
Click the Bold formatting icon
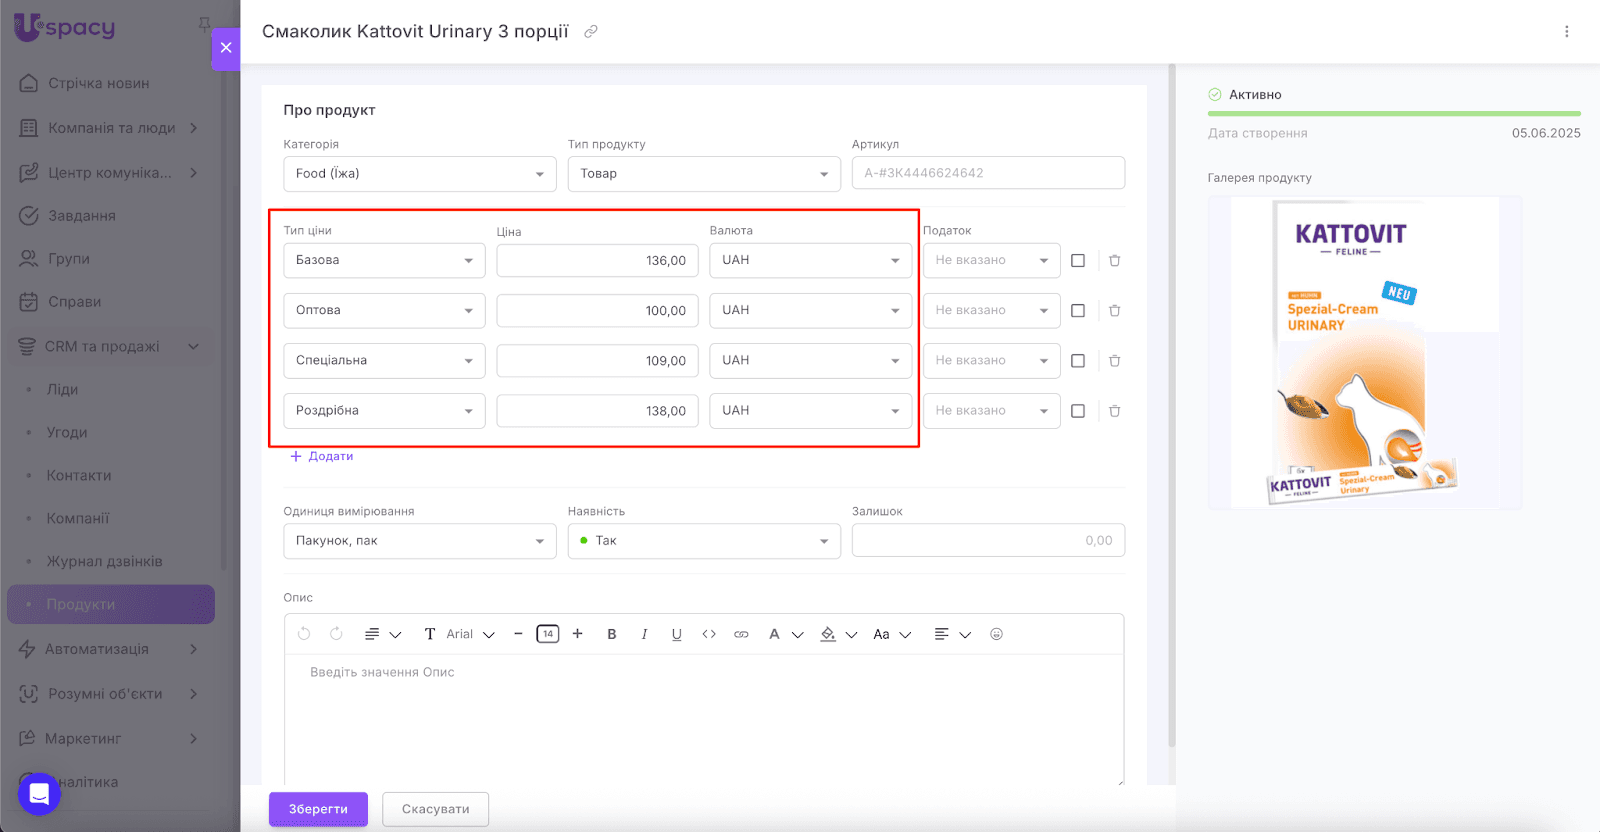pyautogui.click(x=612, y=634)
